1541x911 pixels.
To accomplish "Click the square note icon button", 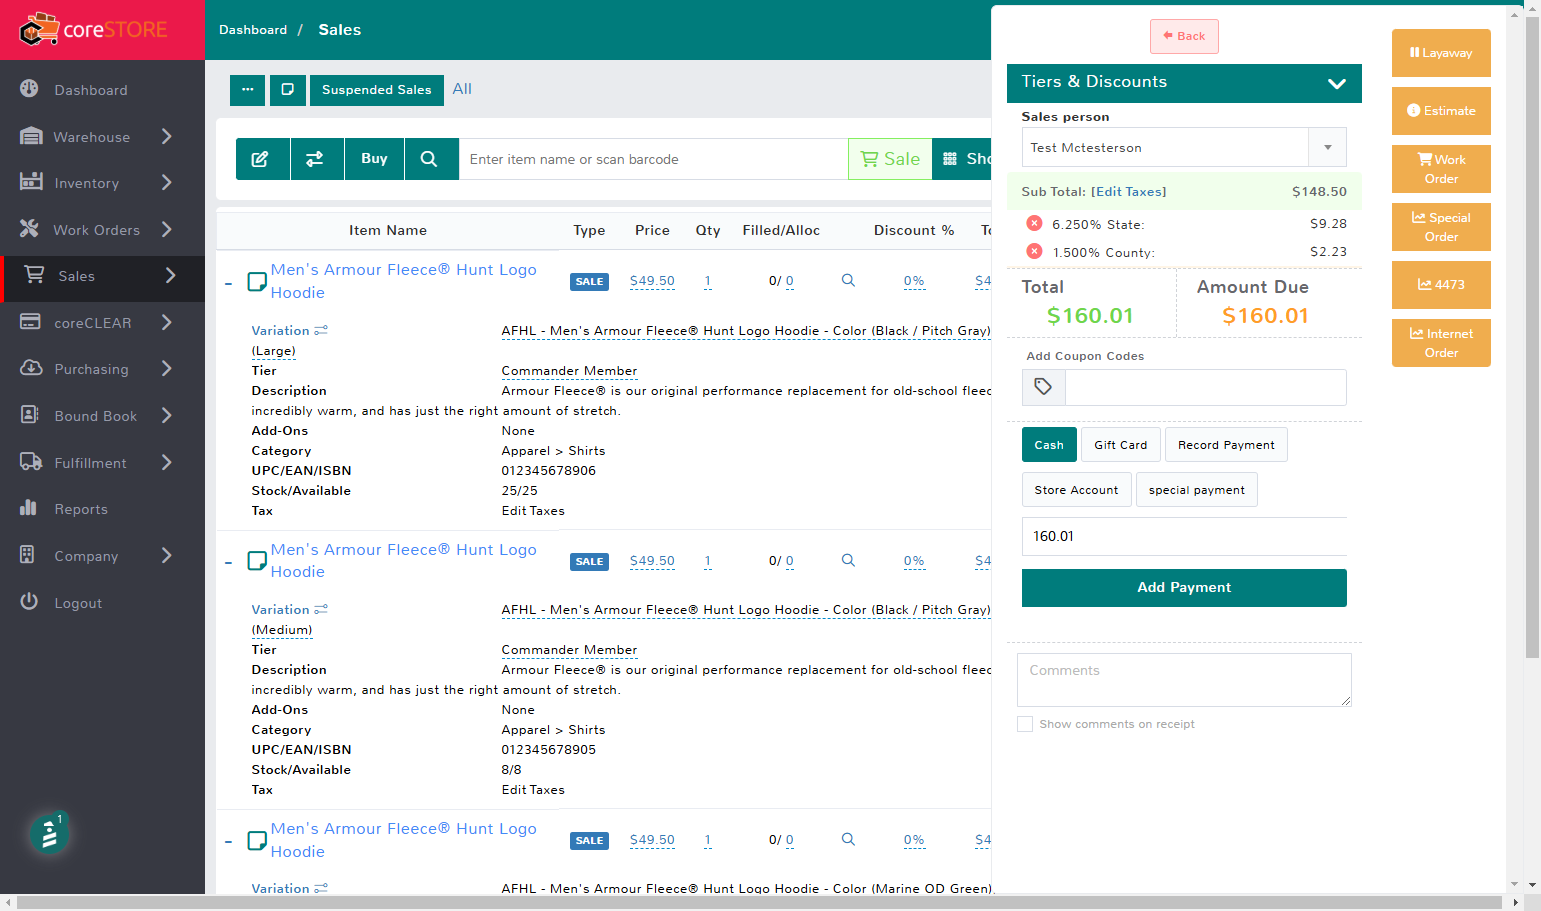I will [x=287, y=90].
